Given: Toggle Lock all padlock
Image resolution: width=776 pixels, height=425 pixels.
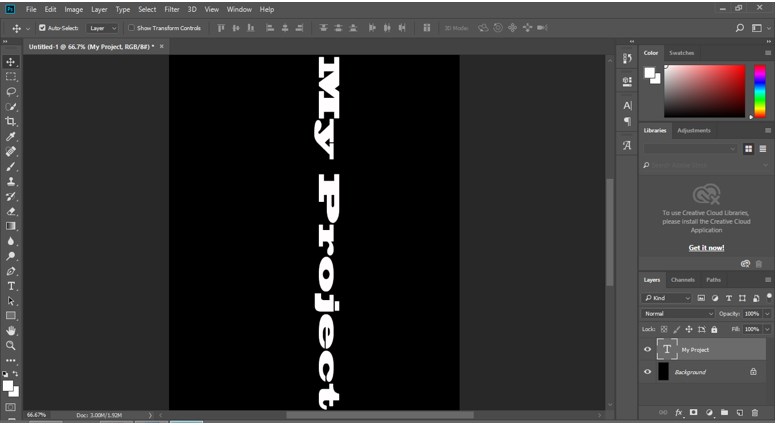Looking at the screenshot, I should 714,329.
